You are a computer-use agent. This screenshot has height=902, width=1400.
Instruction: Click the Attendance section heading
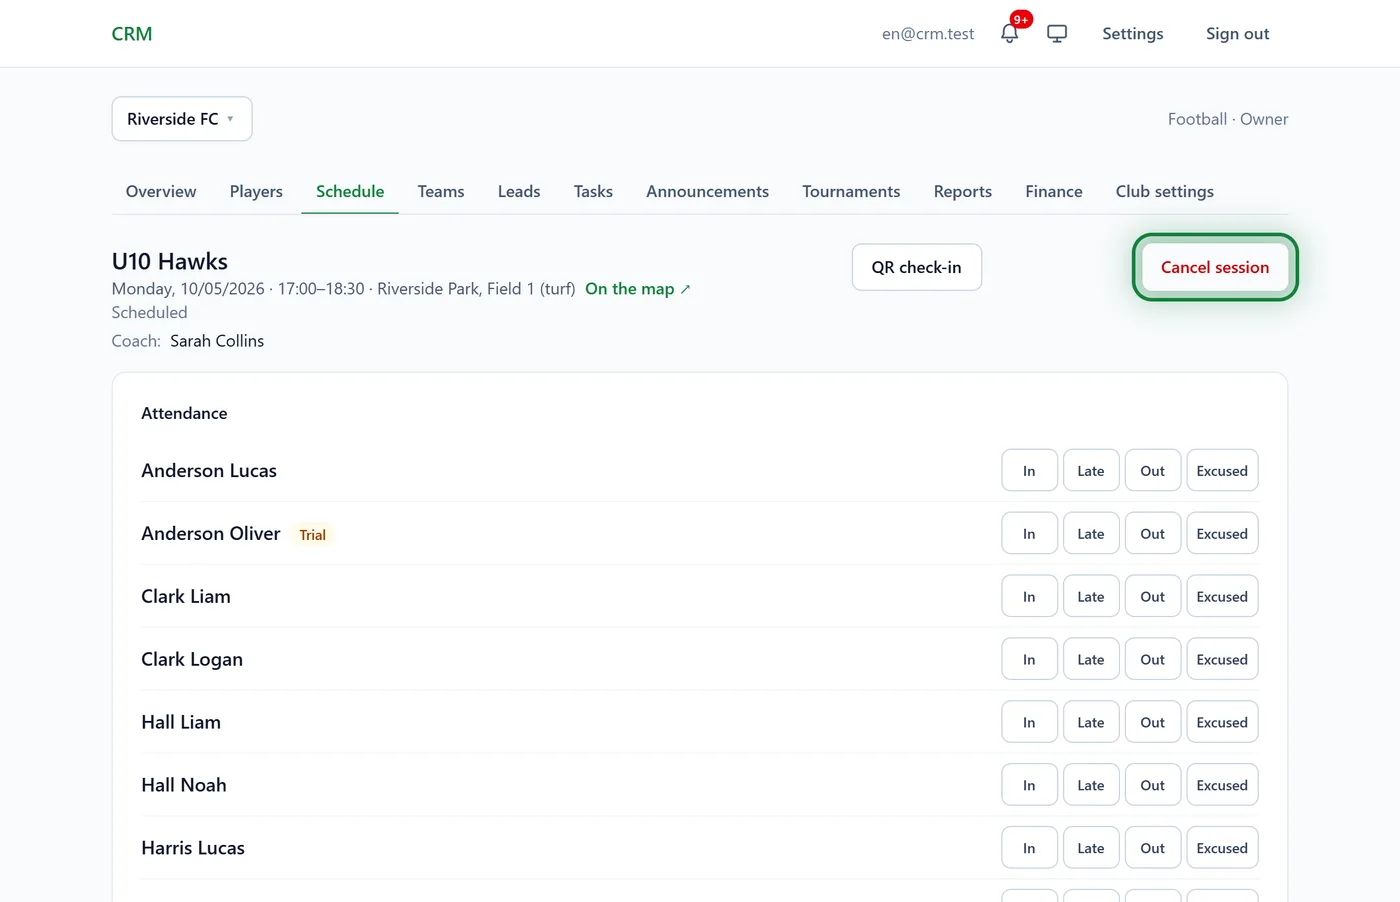pyautogui.click(x=184, y=413)
